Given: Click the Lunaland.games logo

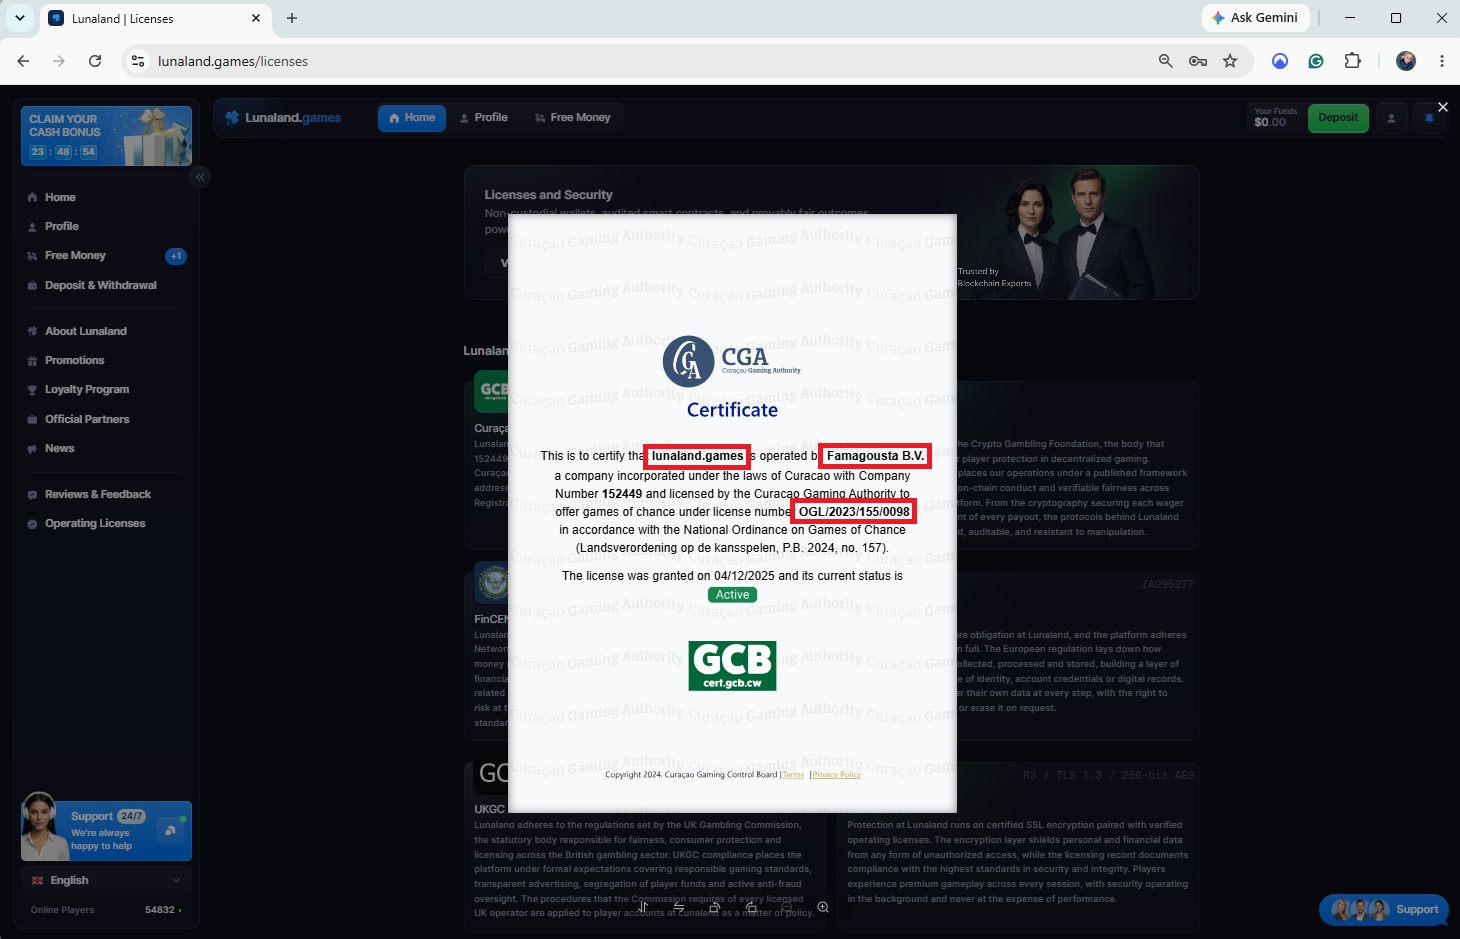Looking at the screenshot, I should click(283, 118).
